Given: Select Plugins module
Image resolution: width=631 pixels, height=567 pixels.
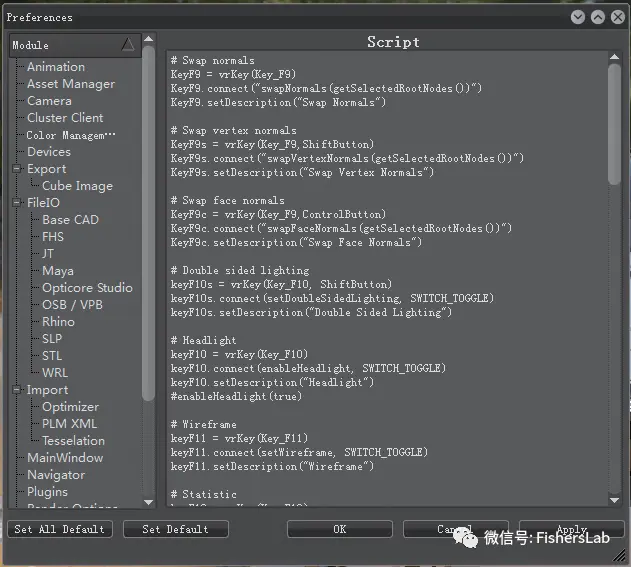Looking at the screenshot, I should pos(47,491).
